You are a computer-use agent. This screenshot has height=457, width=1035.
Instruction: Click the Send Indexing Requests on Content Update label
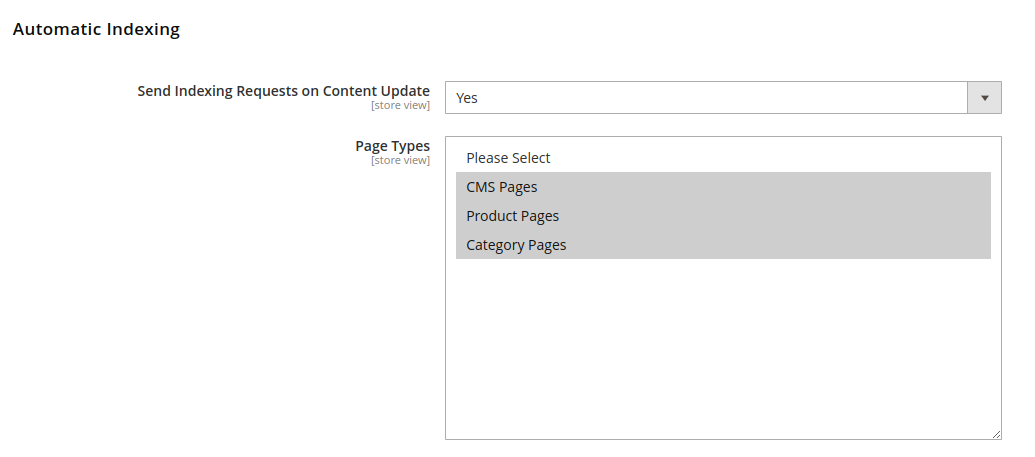283,90
